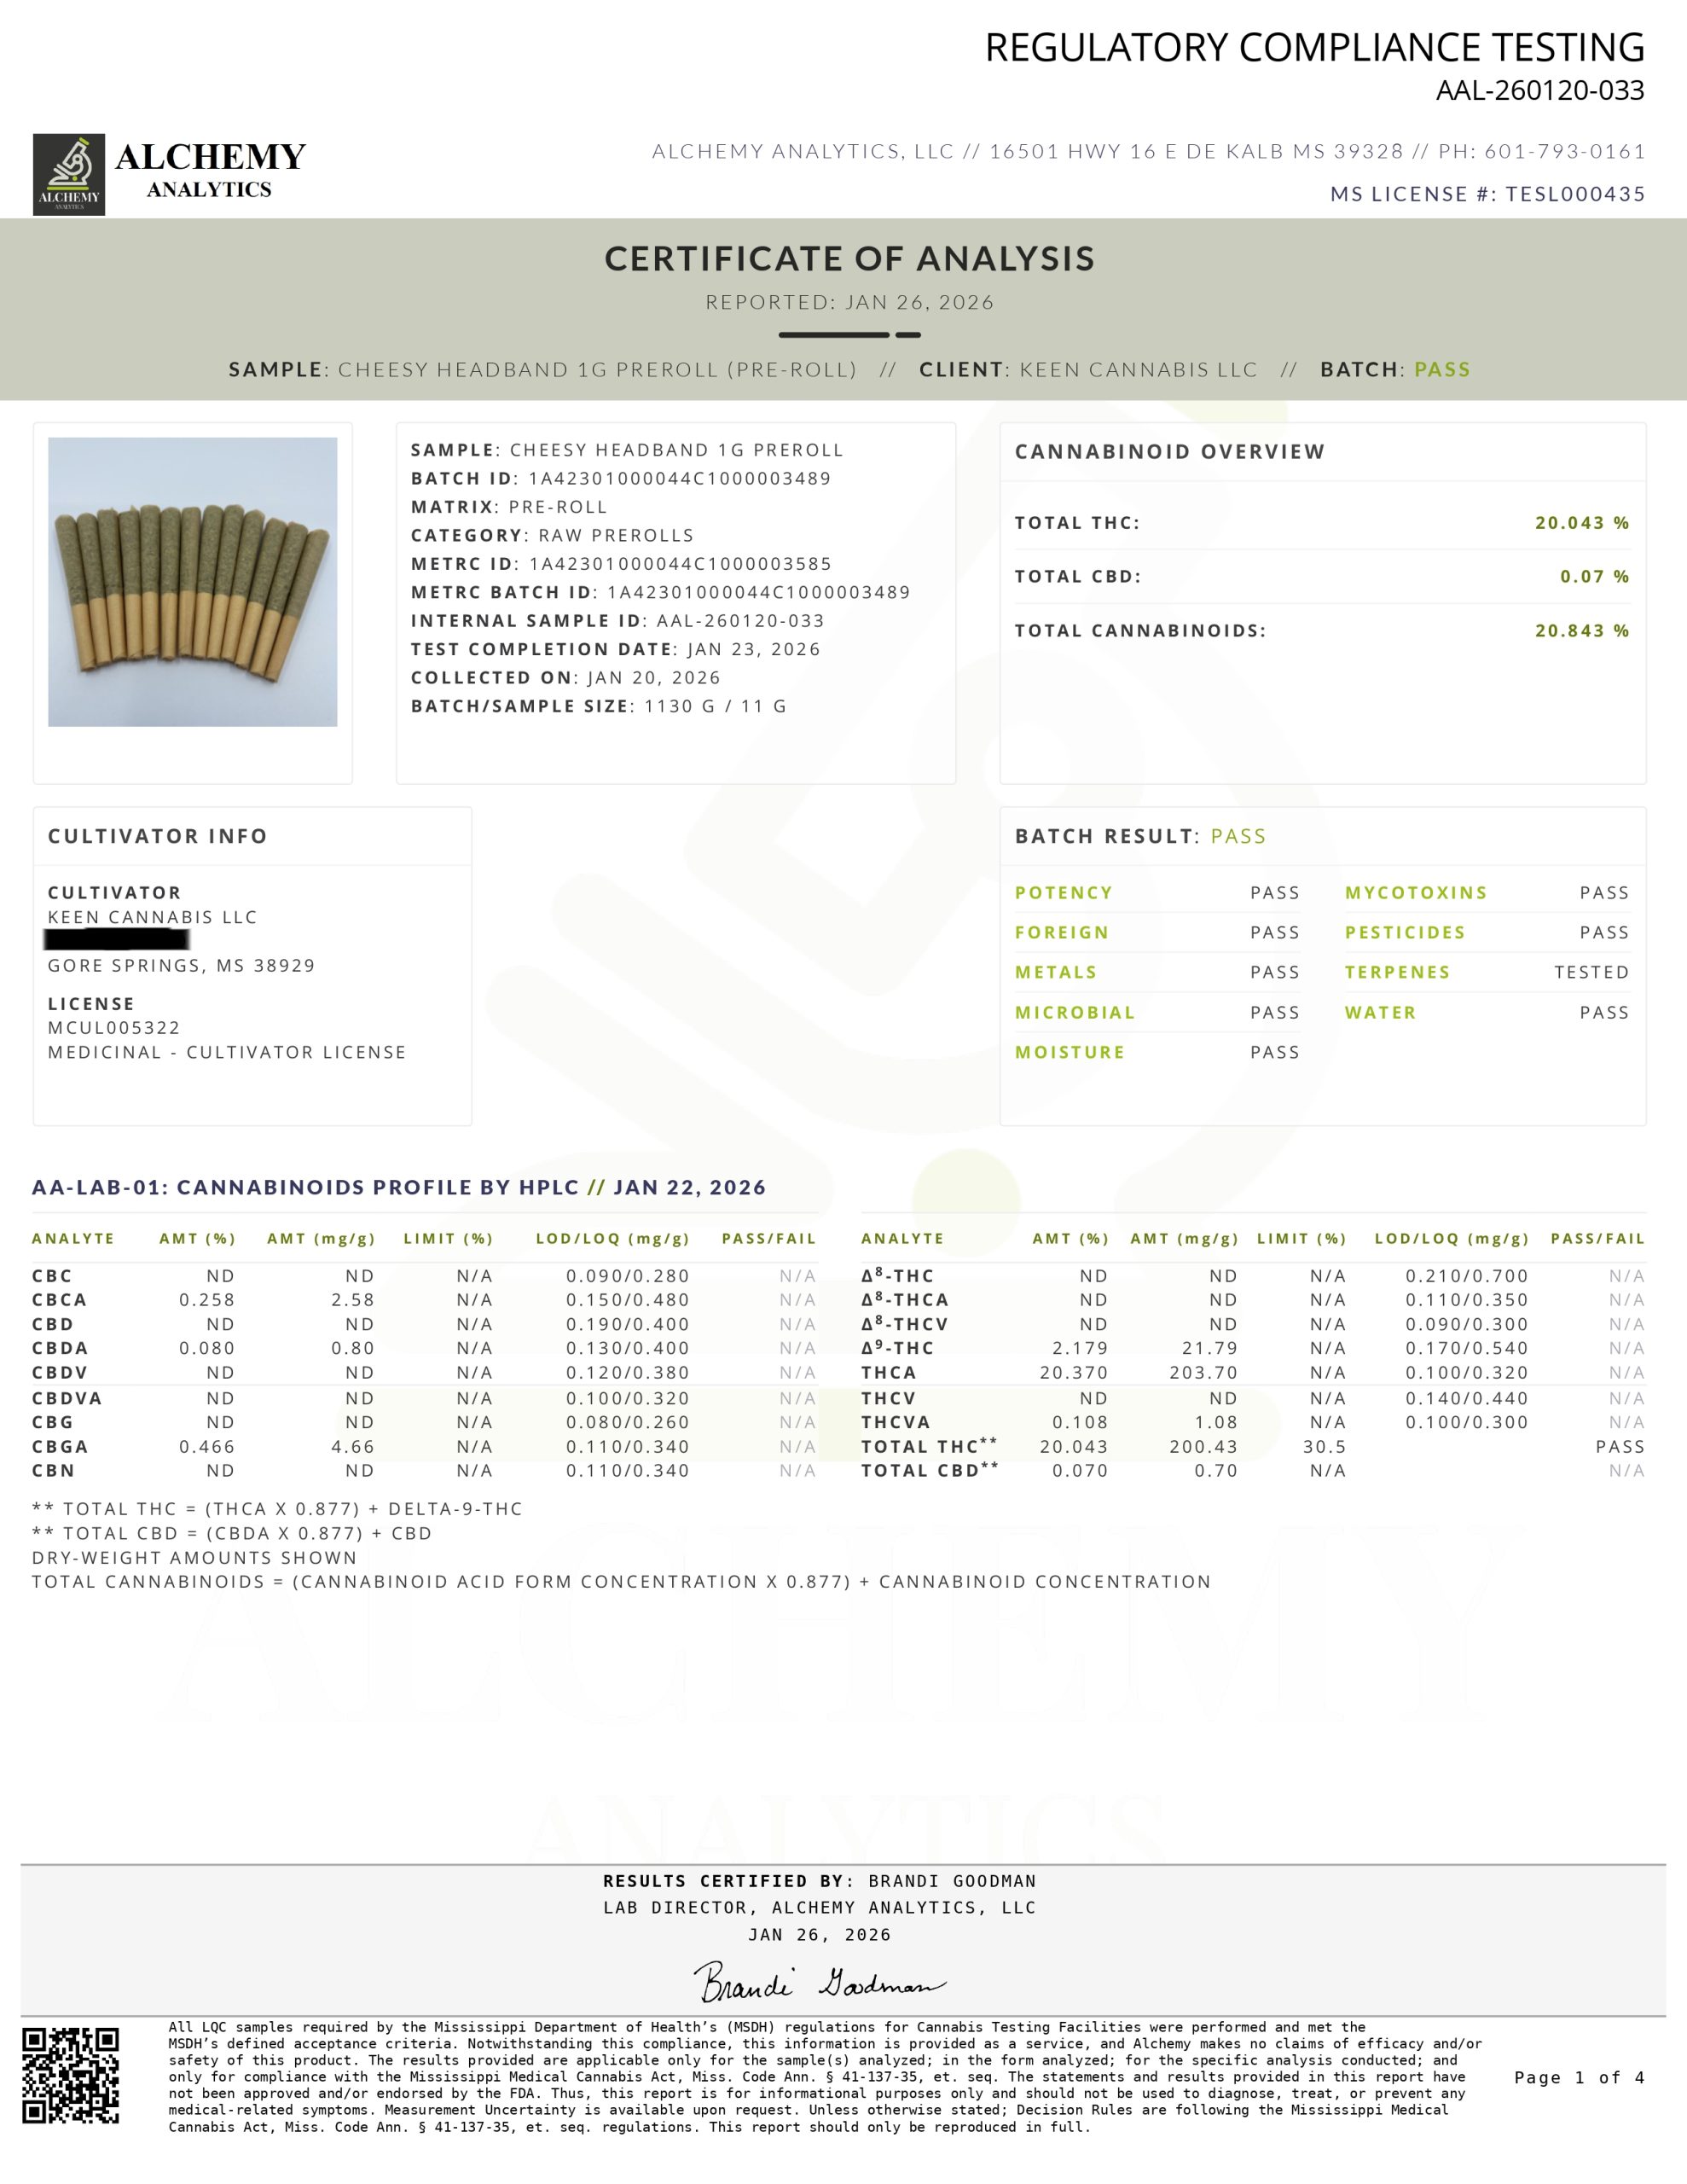The image size is (1687, 2184).
Task: Open the preroll sample photo thumbnail
Action: coord(192,581)
